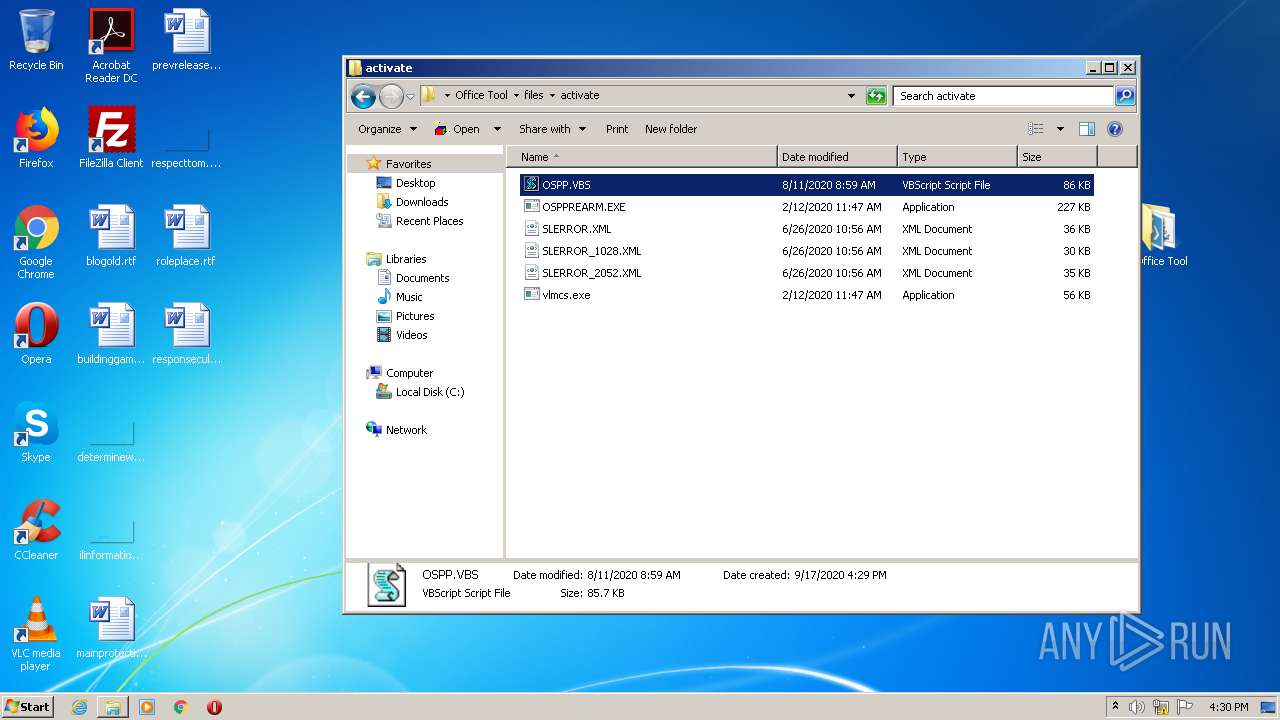
Task: Open Explorer help button
Action: [x=1115, y=129]
